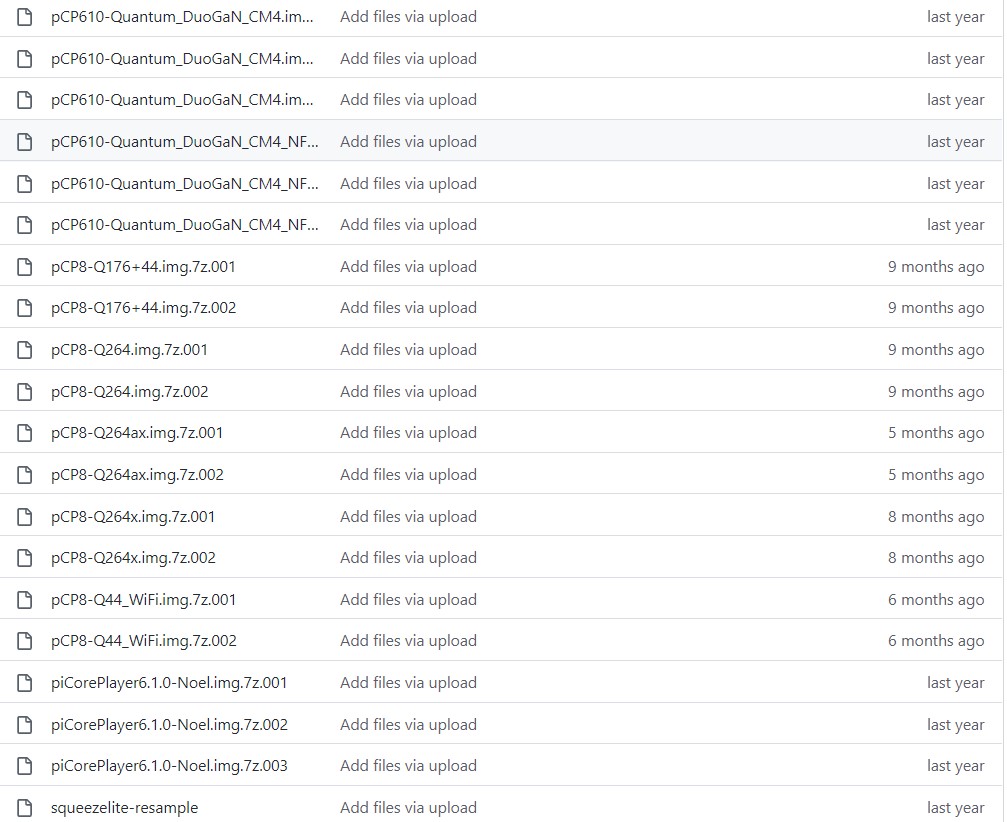Image resolution: width=1007 pixels, height=822 pixels.
Task: Click the file icon next to pCP8-Q264.img.7z.001
Action: coord(24,350)
